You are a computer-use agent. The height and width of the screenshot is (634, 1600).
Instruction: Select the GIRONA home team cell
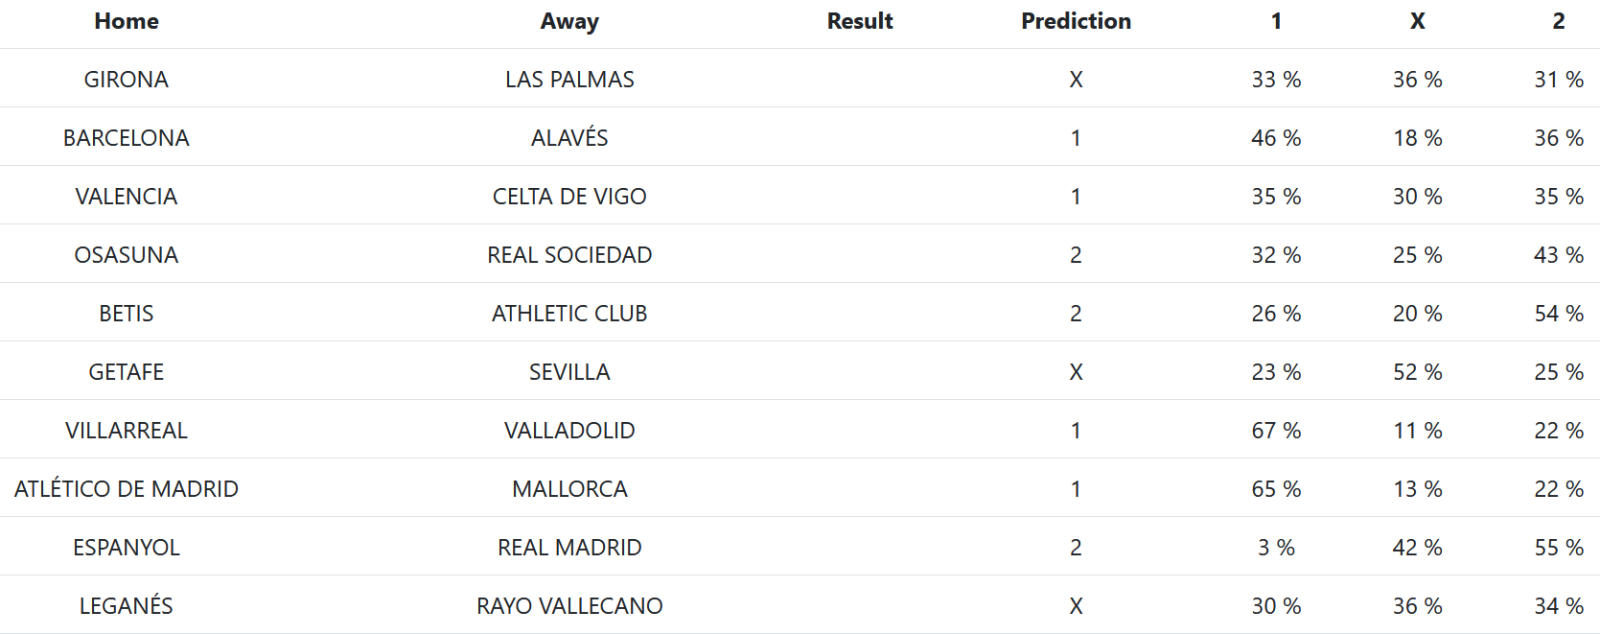click(126, 79)
